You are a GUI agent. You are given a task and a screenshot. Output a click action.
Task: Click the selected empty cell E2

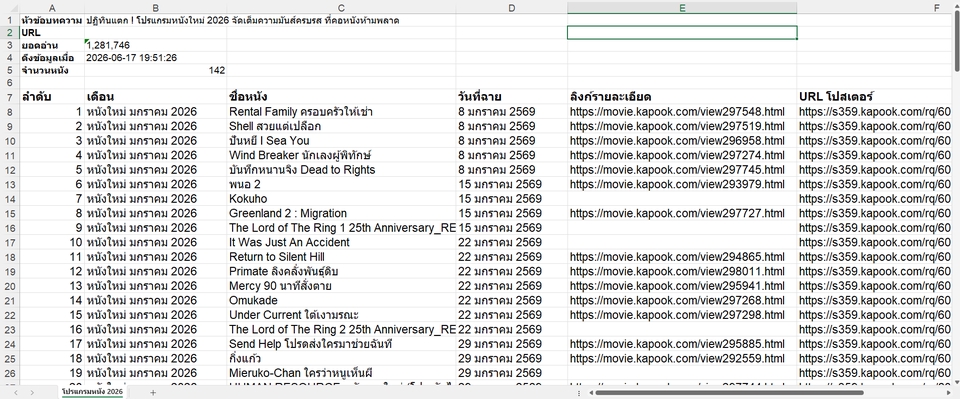coord(682,32)
